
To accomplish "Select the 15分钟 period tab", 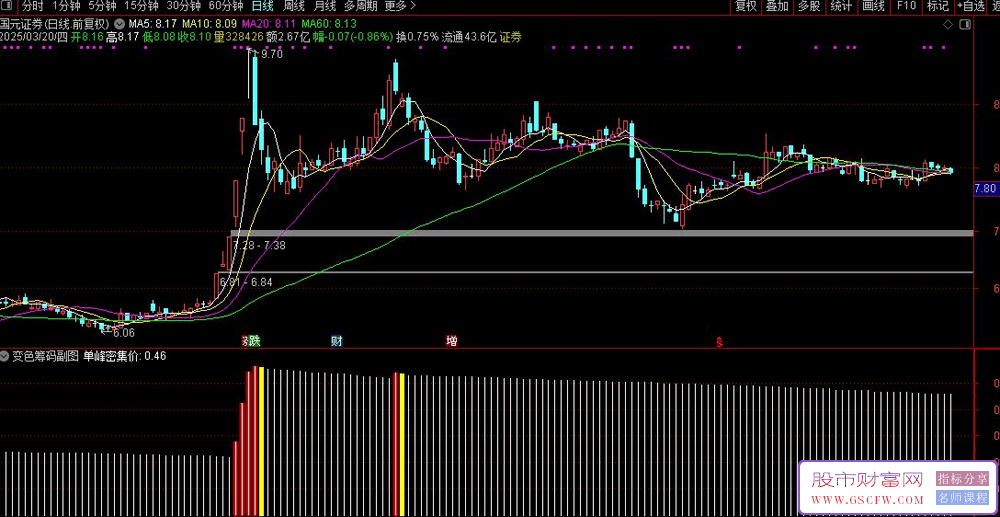I will (141, 6).
